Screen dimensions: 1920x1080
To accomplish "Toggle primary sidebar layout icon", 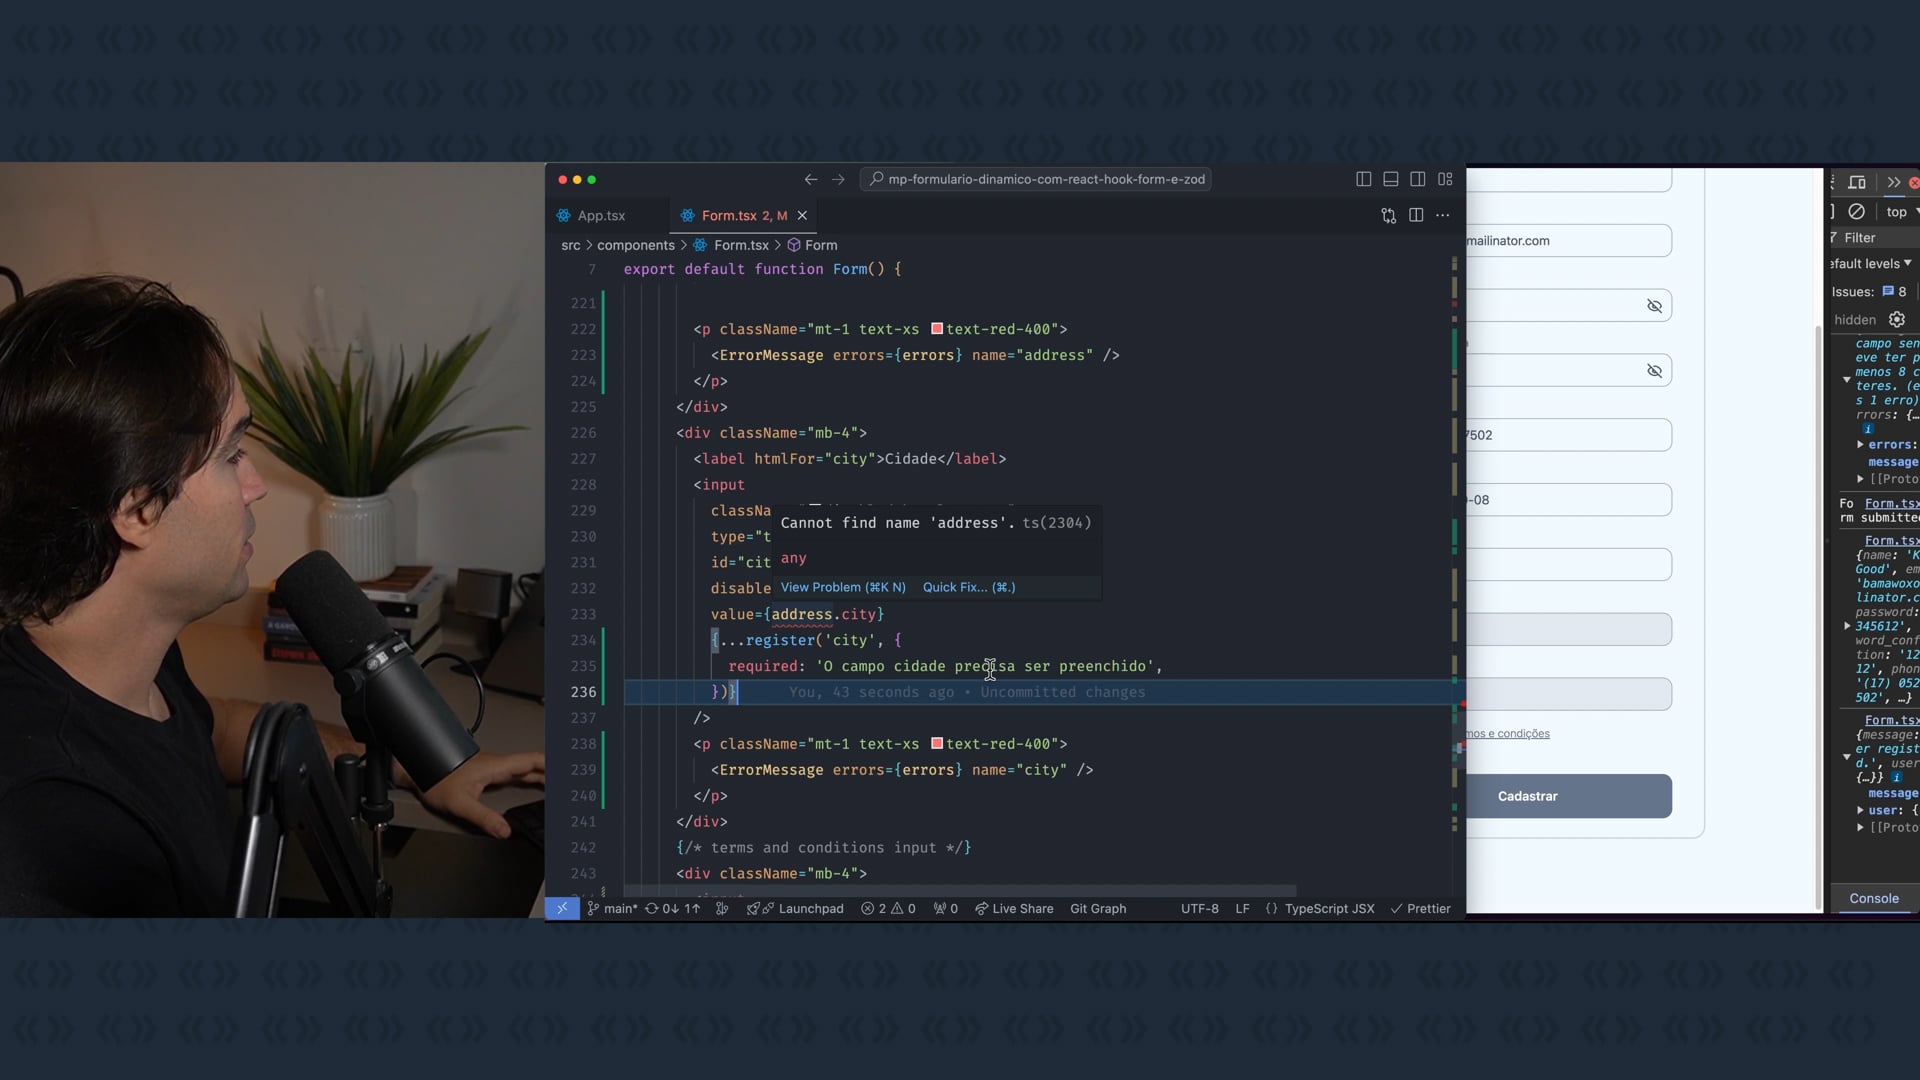I will (x=1363, y=179).
